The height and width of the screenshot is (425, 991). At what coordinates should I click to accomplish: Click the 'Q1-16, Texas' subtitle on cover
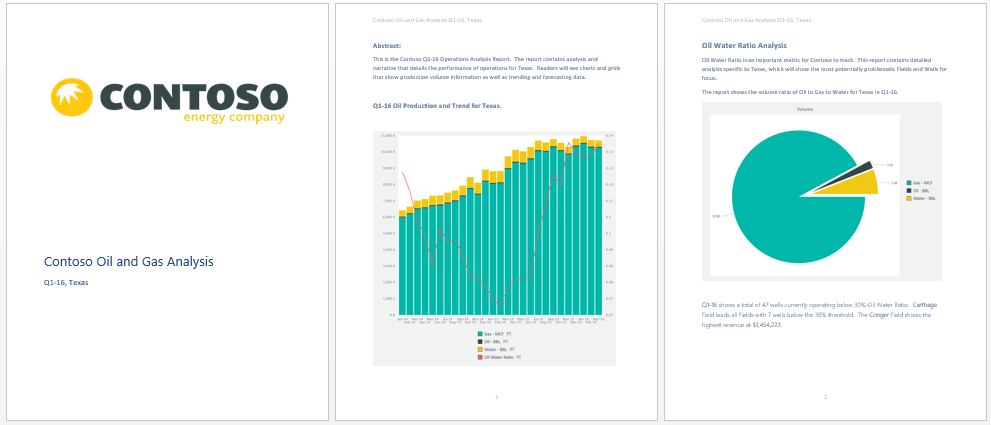tap(66, 283)
